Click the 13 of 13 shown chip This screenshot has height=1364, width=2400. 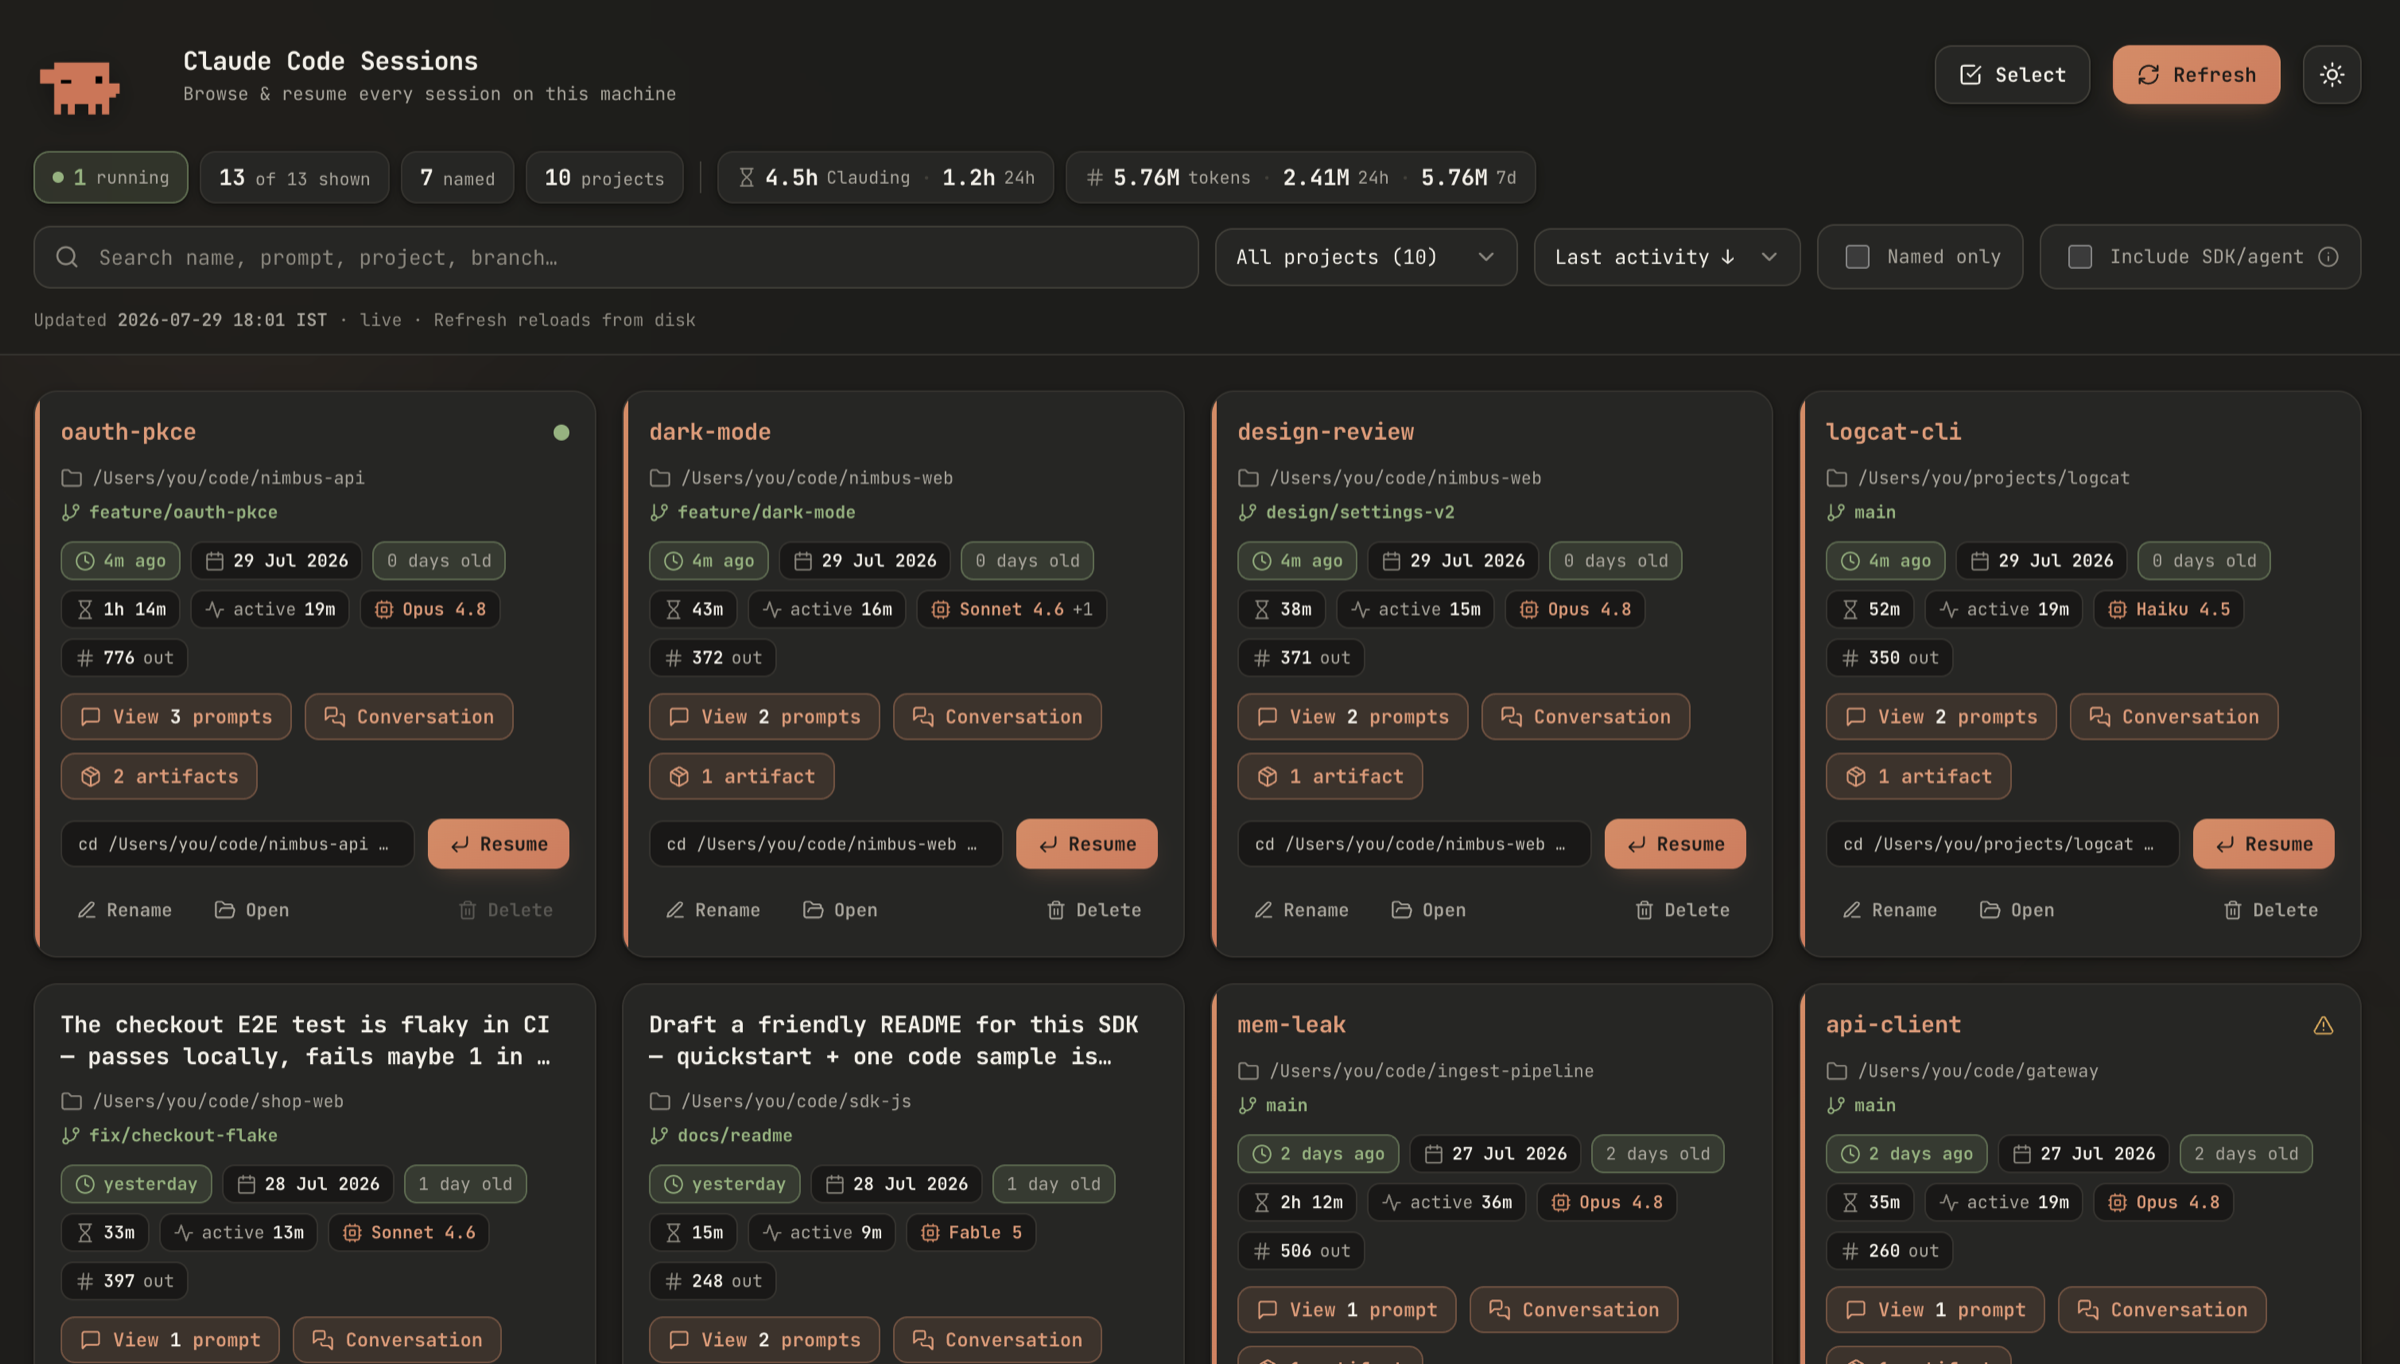coord(294,177)
